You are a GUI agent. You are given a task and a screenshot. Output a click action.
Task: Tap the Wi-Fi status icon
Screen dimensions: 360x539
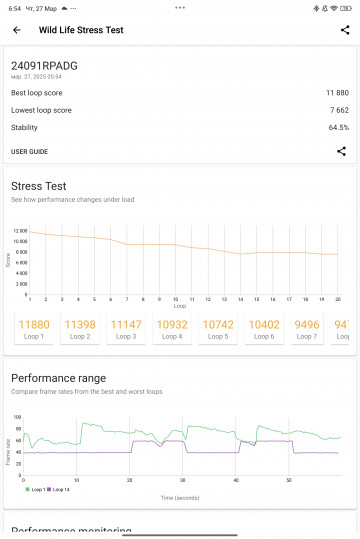(334, 9)
